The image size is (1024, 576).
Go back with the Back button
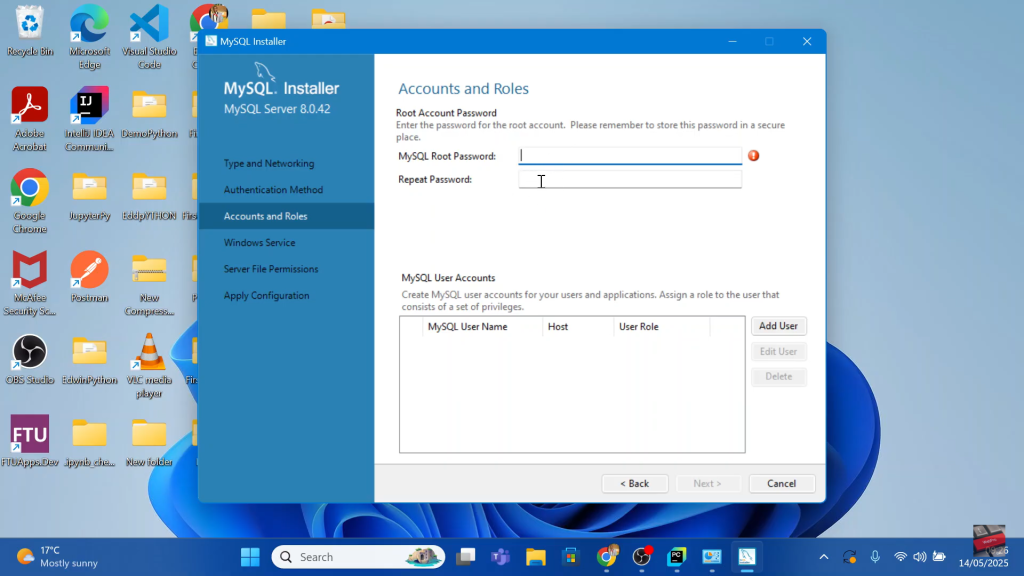pyautogui.click(x=635, y=483)
